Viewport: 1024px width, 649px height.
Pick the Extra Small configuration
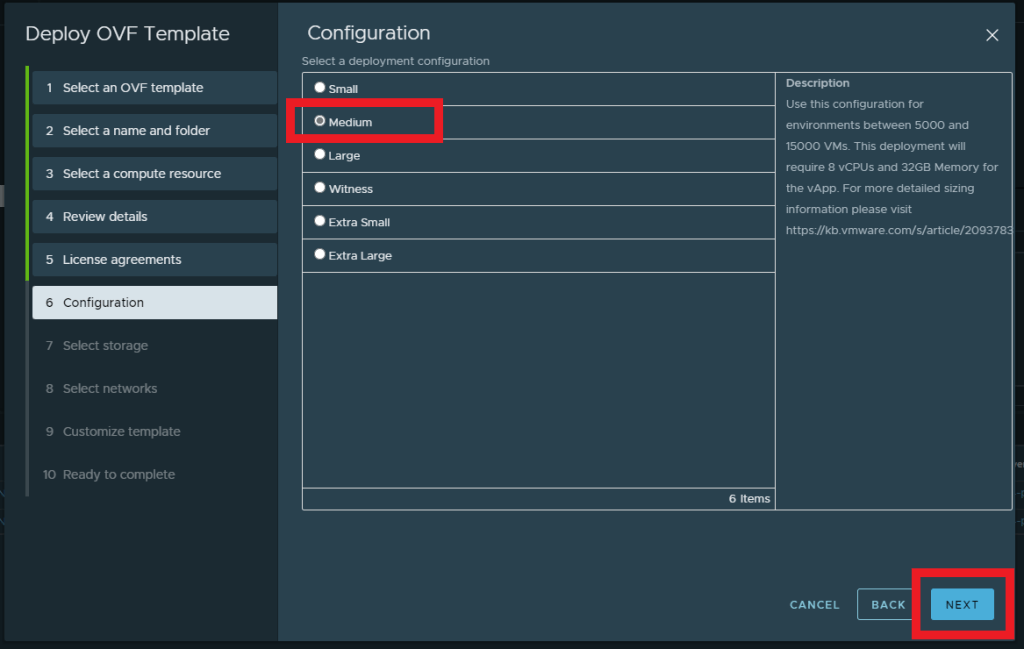[x=320, y=221]
